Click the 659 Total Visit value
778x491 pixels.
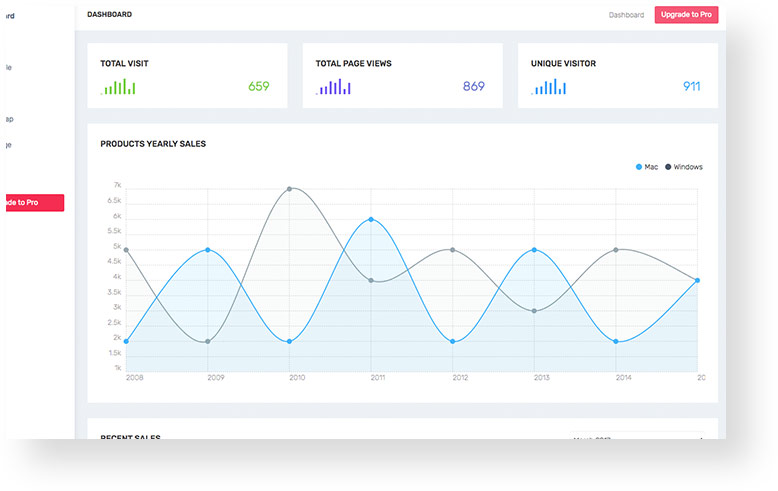(258, 86)
